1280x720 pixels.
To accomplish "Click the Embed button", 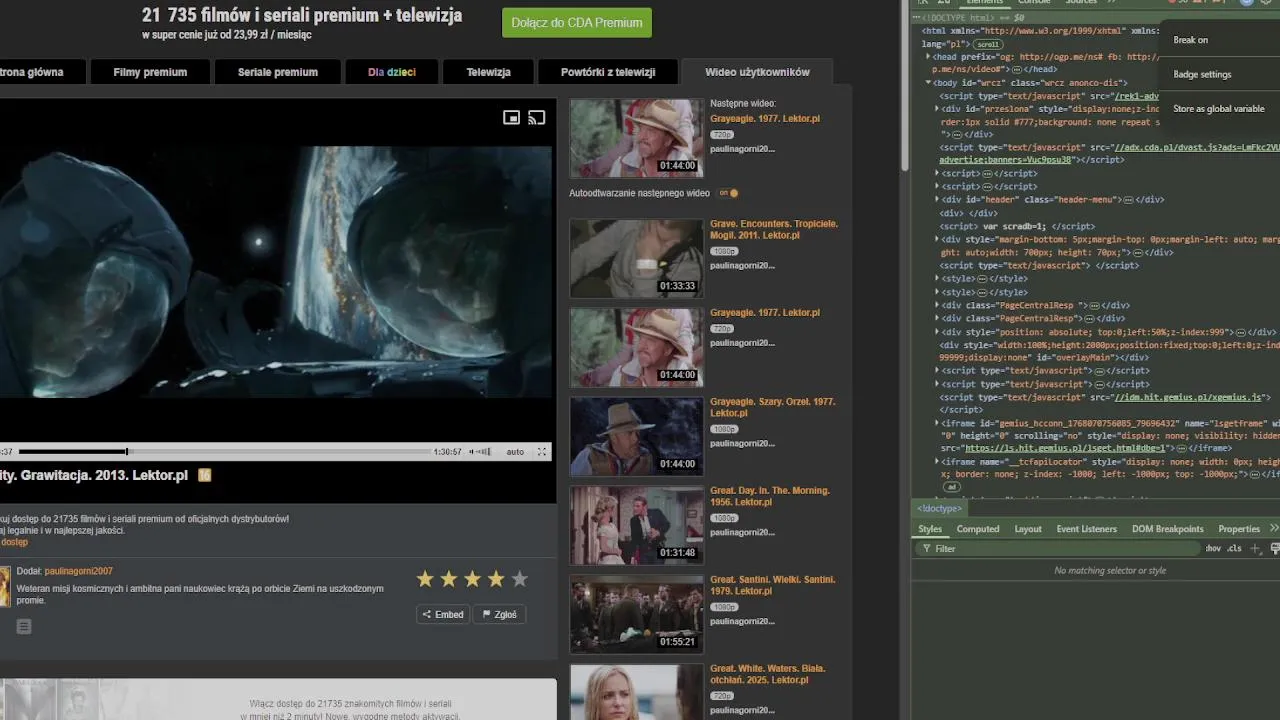I will (442, 614).
